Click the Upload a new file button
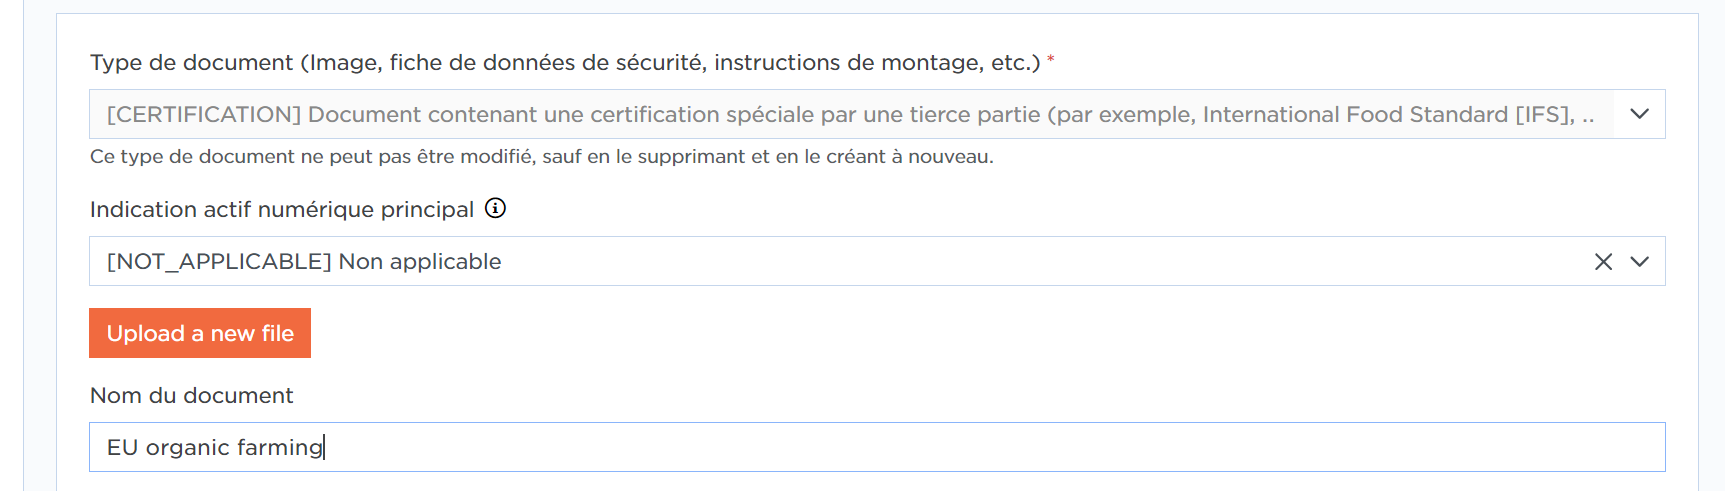 [200, 333]
